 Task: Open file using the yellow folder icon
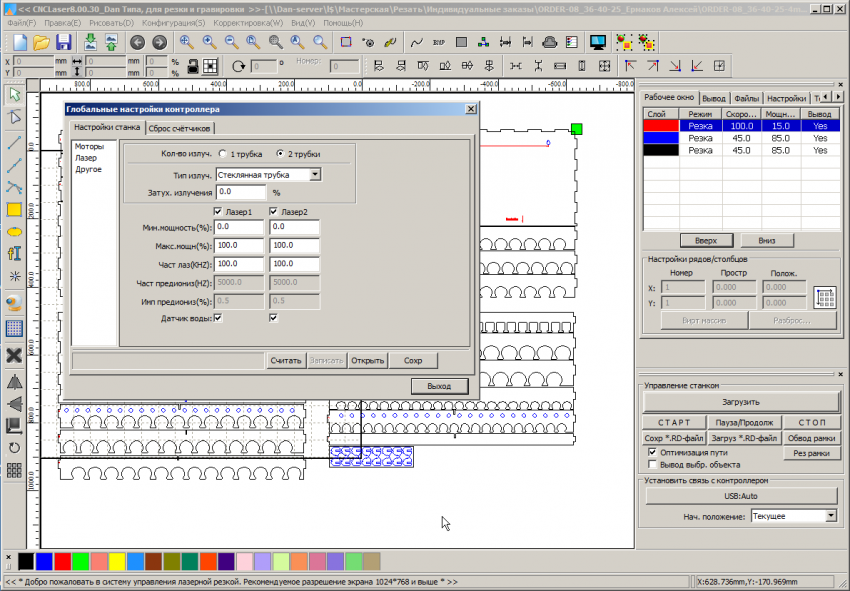(x=41, y=43)
